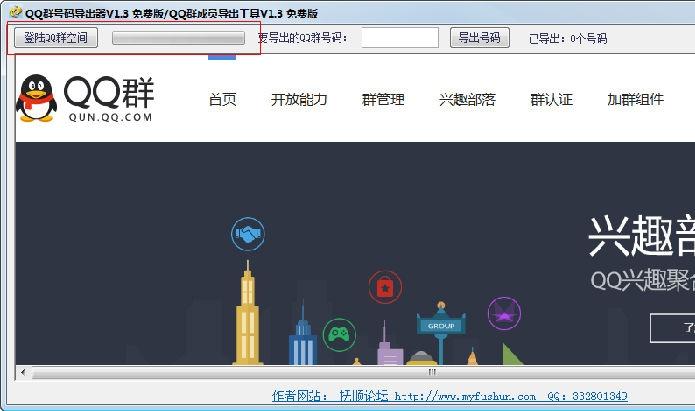Image resolution: width=695 pixels, height=411 pixels.
Task: Click the green game controller icon
Action: point(339,335)
